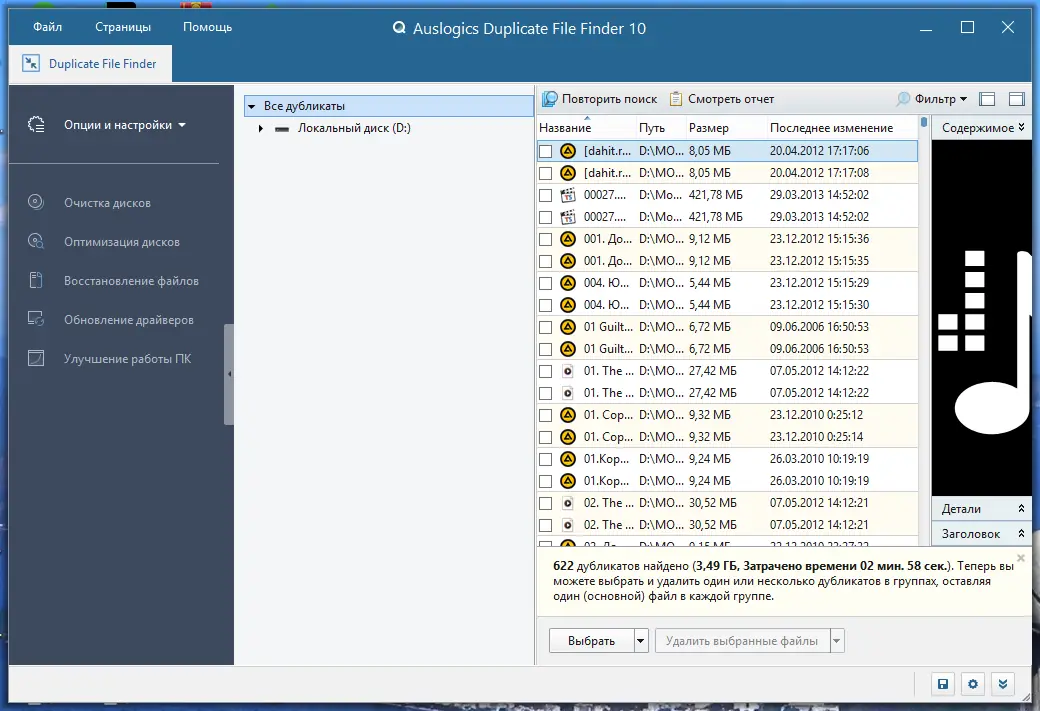Open the Опции и настройки dropdown arrow
Screen dimensions: 1040x711
[x=182, y=125]
